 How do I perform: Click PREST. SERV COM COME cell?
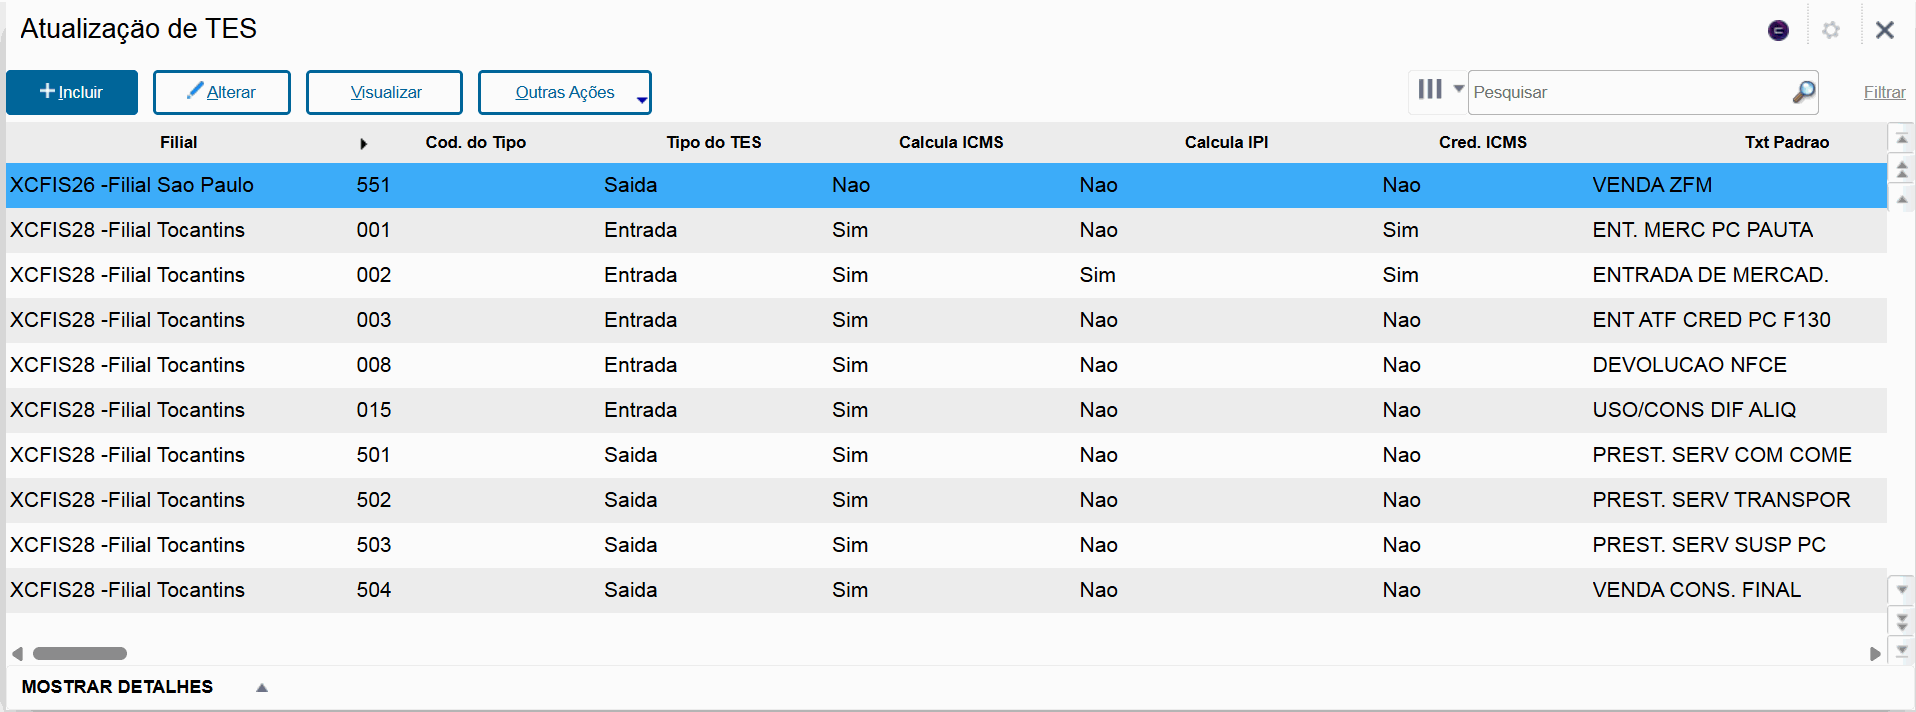(1722, 455)
